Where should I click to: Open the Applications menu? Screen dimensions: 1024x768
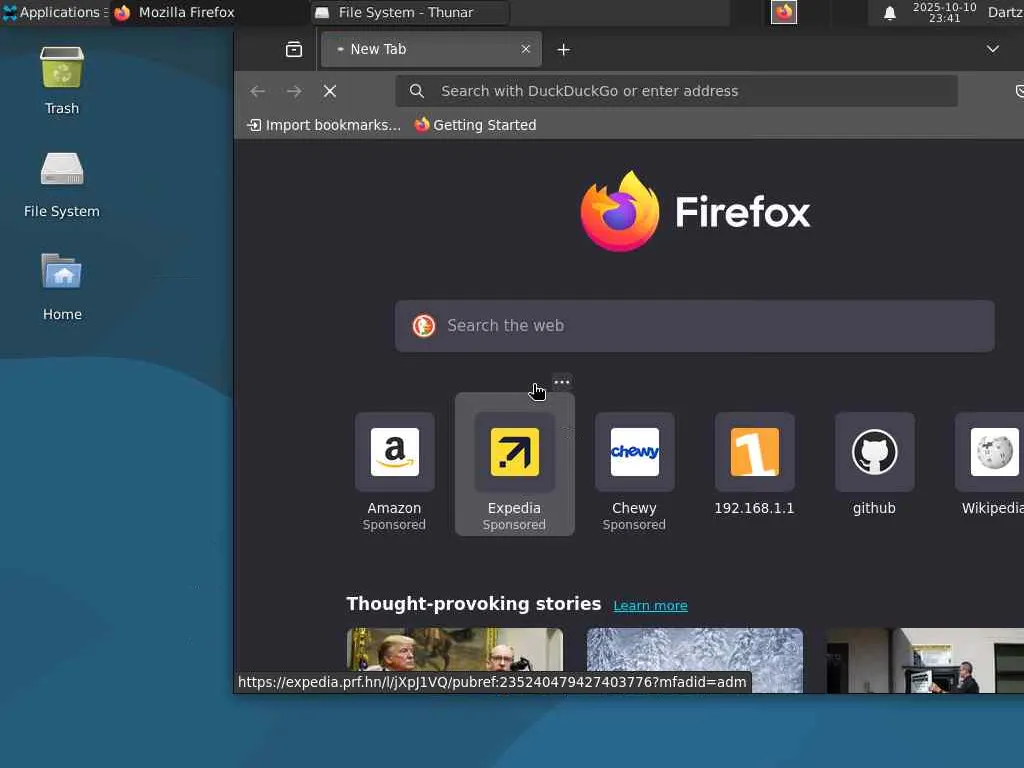[54, 12]
